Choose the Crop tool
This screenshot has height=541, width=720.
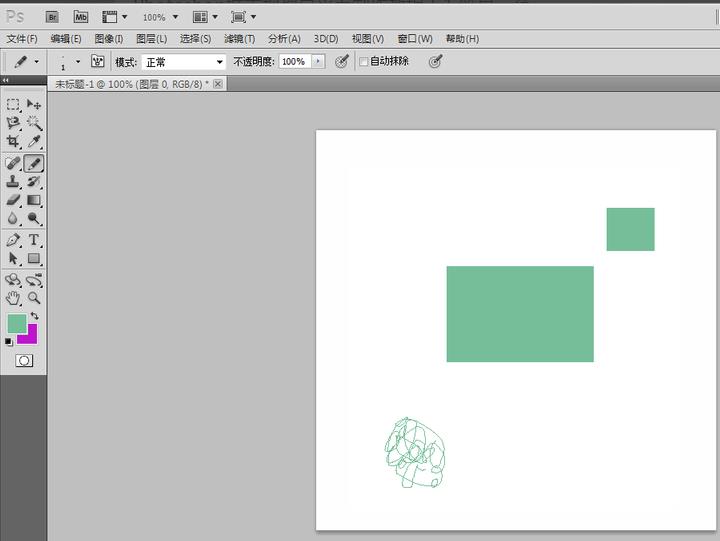click(x=13, y=142)
